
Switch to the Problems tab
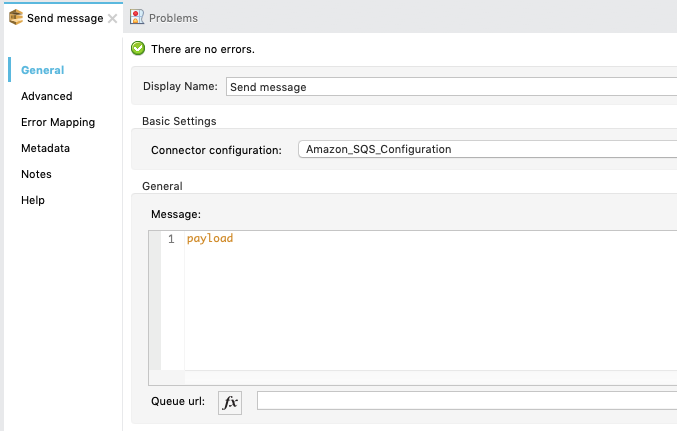click(172, 18)
